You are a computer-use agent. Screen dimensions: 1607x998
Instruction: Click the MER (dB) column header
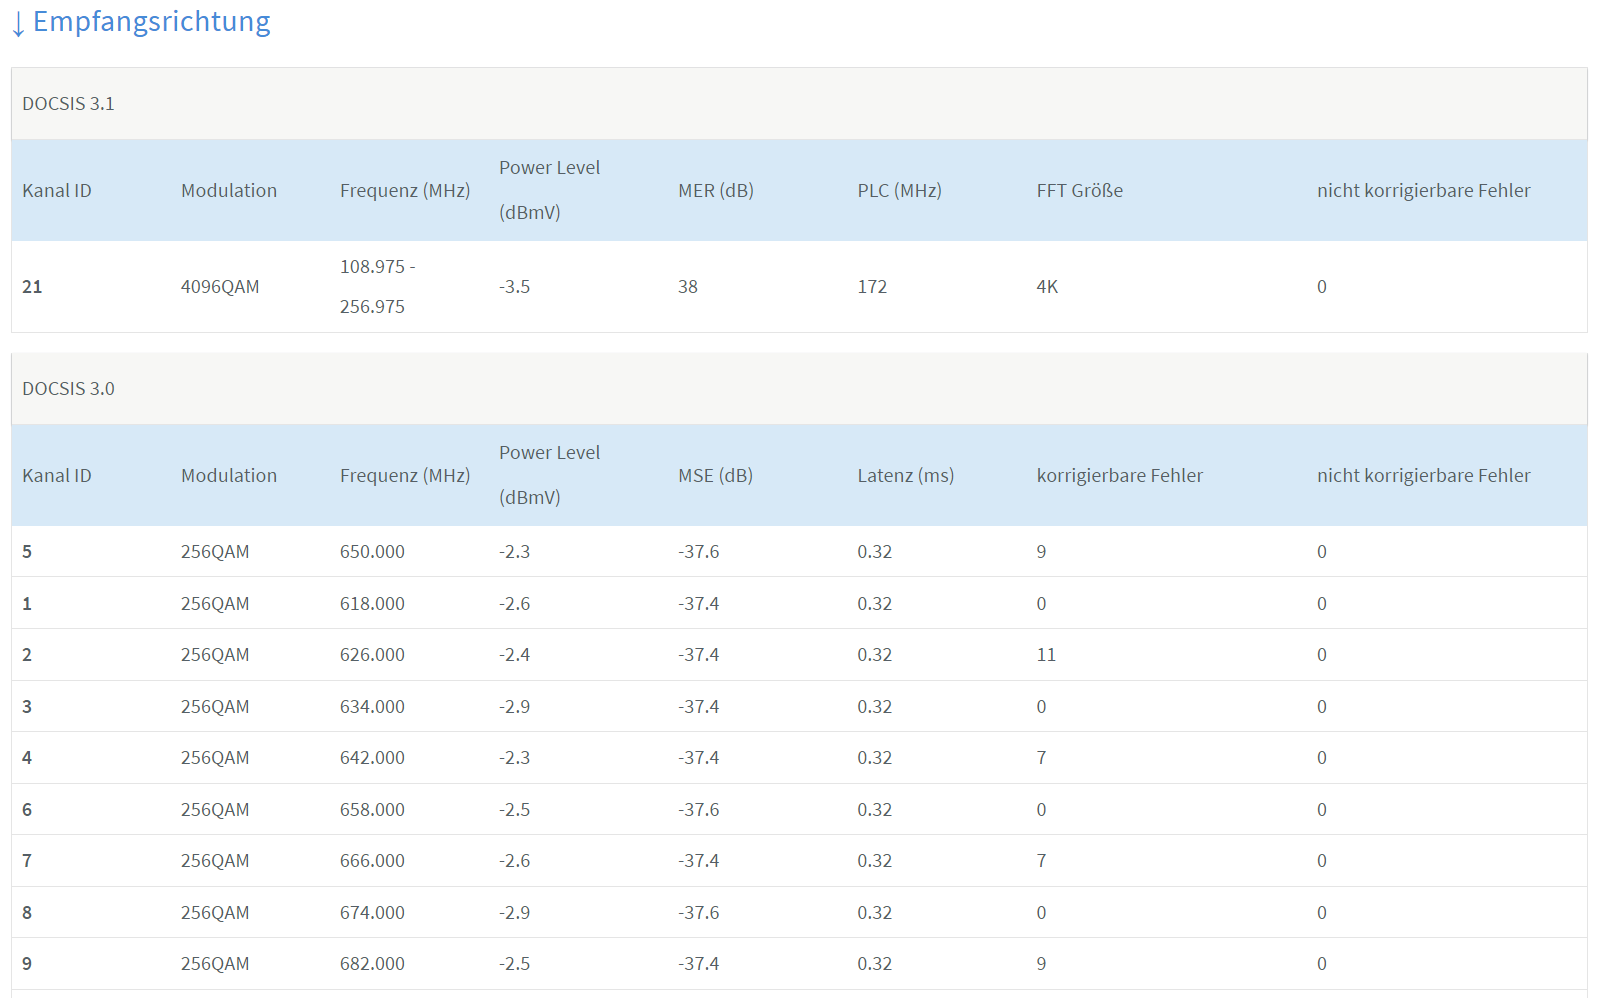pyautogui.click(x=715, y=191)
